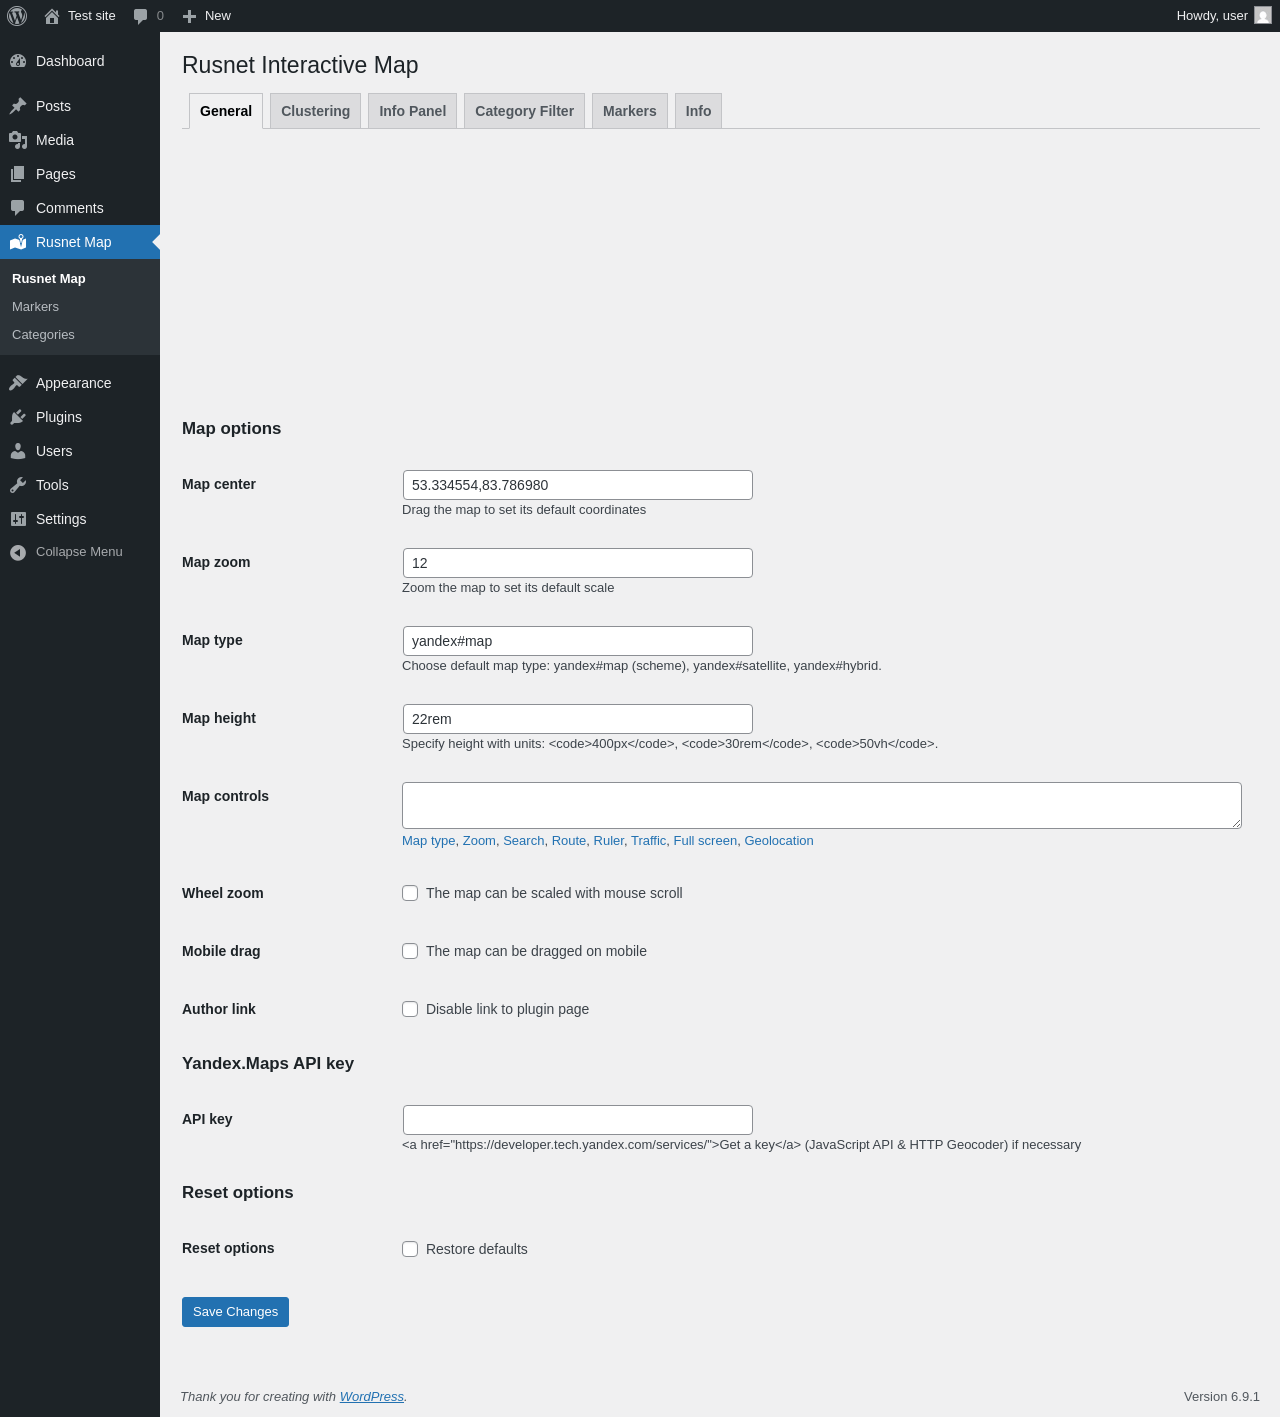
Task: Add Map type control link
Action: pyautogui.click(x=428, y=841)
